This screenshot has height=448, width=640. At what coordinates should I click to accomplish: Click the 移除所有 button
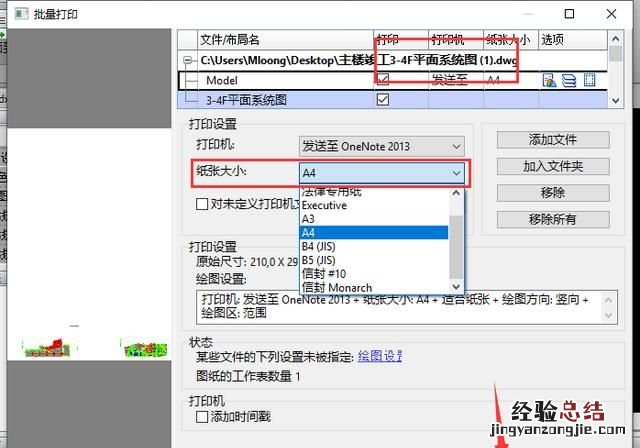click(553, 220)
